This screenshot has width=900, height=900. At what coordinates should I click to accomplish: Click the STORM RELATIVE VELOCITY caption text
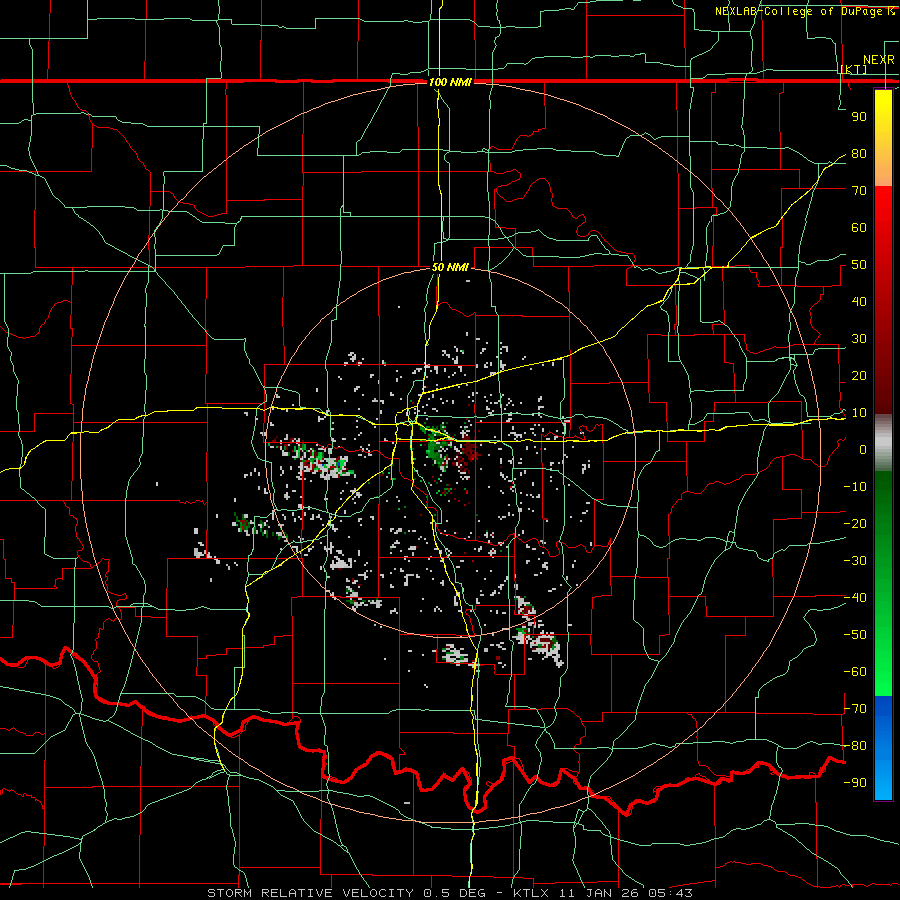click(x=310, y=893)
